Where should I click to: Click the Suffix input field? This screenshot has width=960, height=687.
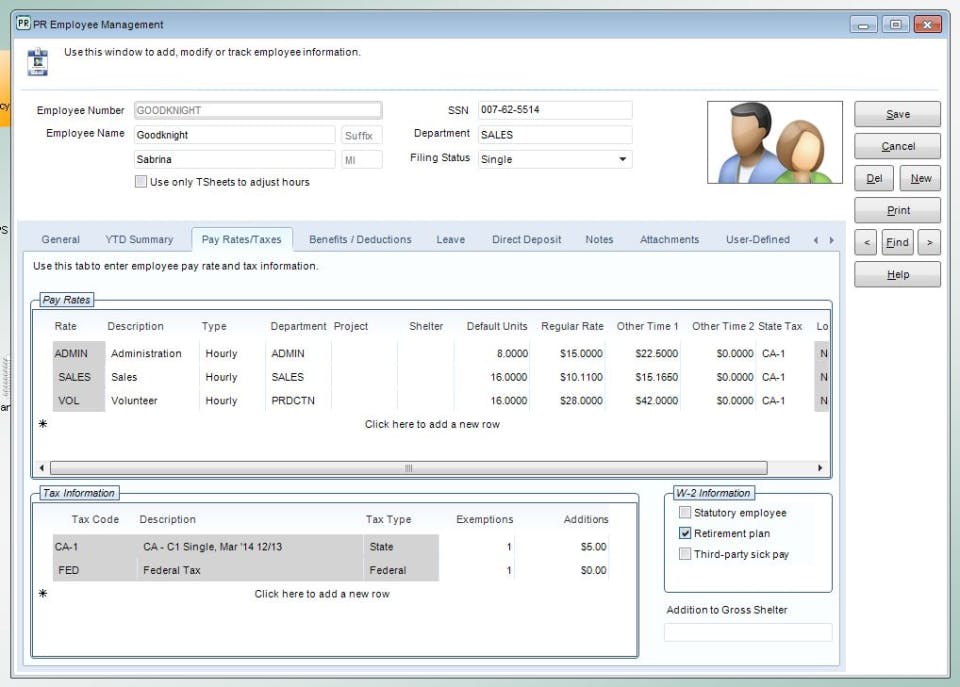362,135
